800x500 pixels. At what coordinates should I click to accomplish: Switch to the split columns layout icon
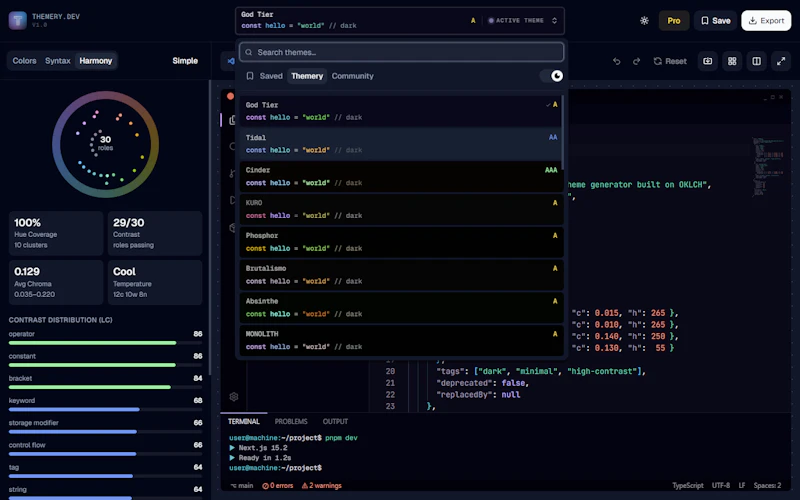click(757, 61)
